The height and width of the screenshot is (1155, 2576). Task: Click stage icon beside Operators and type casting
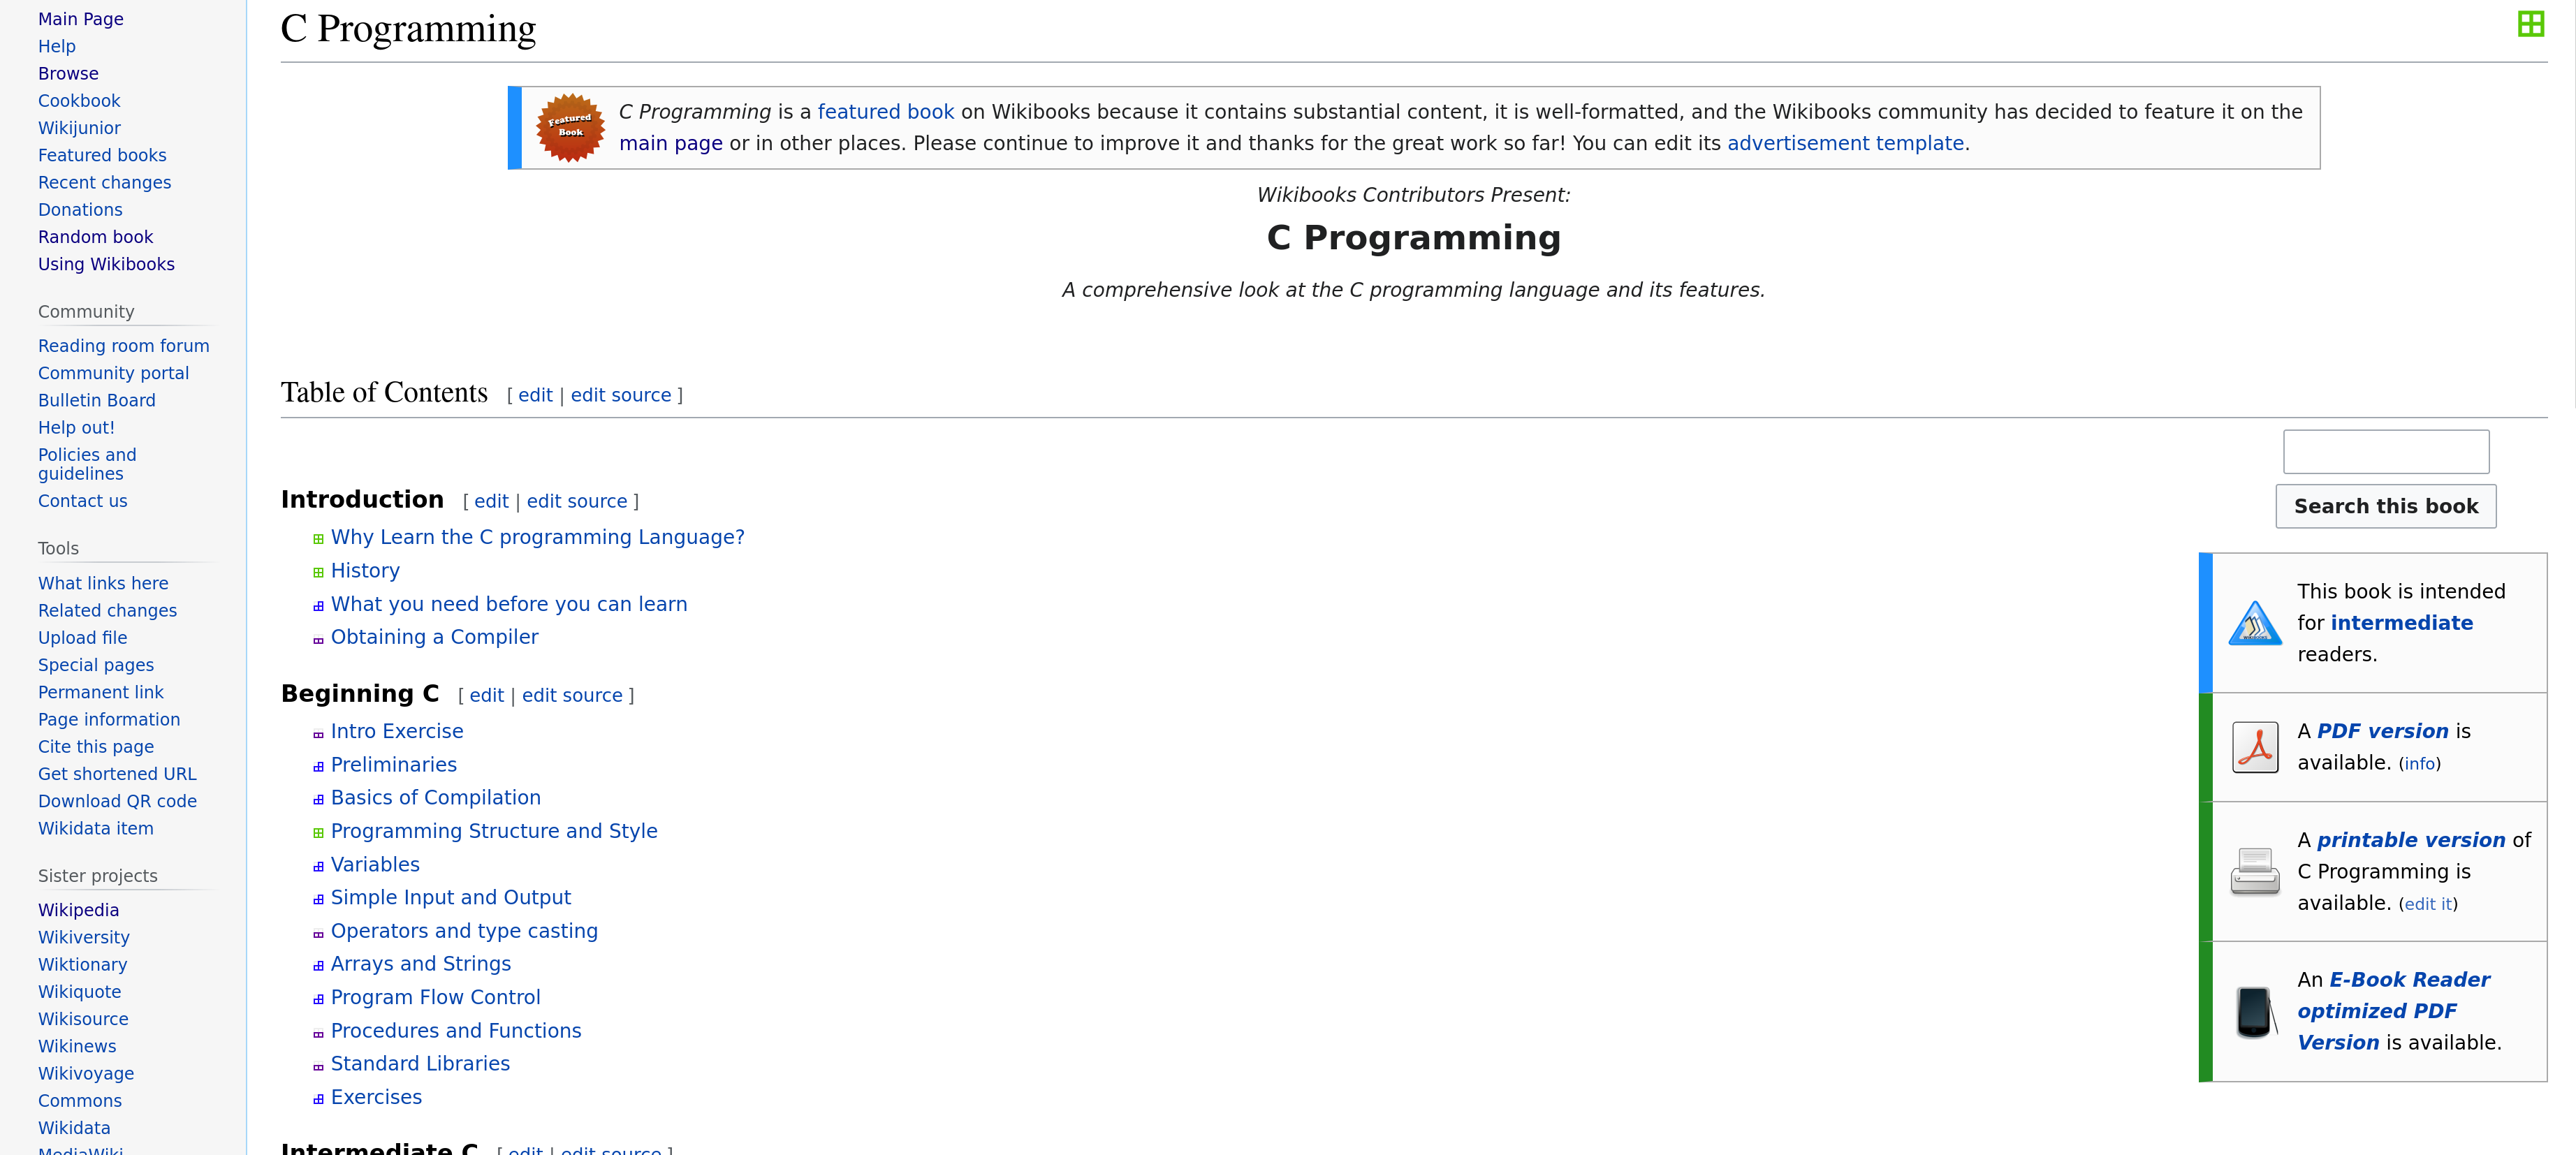point(318,934)
